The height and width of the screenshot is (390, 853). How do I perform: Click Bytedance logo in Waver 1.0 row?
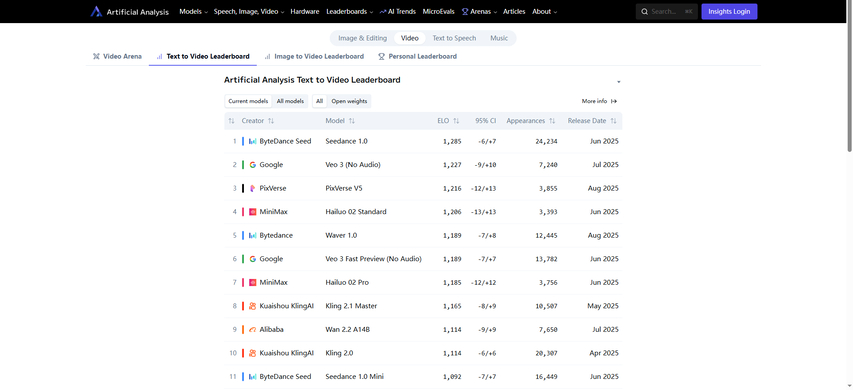tap(252, 236)
